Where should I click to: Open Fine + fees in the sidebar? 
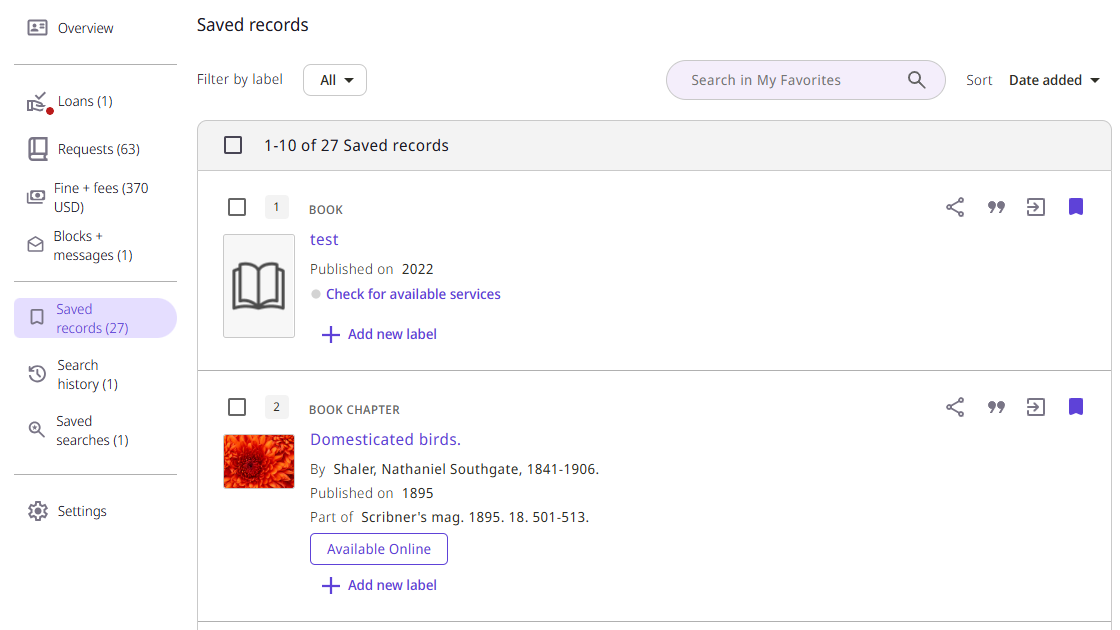pos(100,197)
